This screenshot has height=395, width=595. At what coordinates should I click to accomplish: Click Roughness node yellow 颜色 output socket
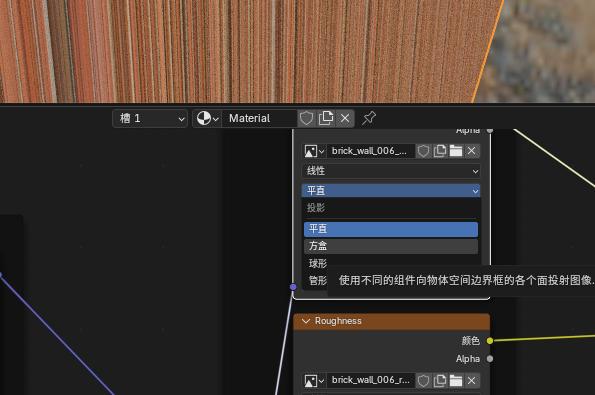pyautogui.click(x=490, y=341)
